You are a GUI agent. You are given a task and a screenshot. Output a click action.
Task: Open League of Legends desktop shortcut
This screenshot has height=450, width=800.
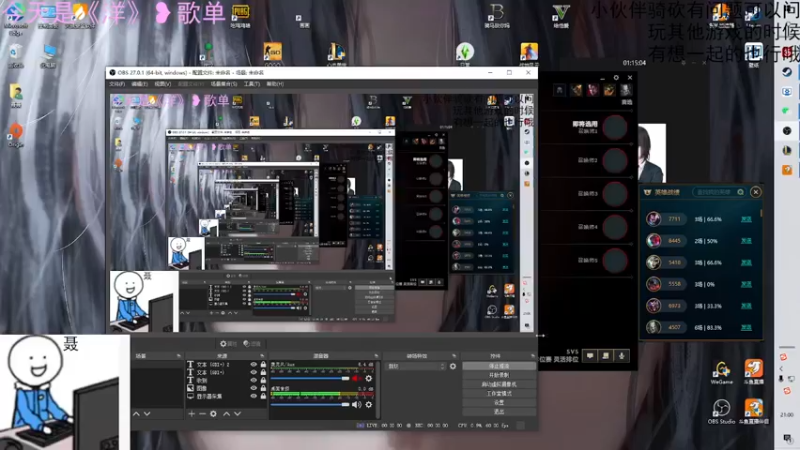tap(336, 54)
